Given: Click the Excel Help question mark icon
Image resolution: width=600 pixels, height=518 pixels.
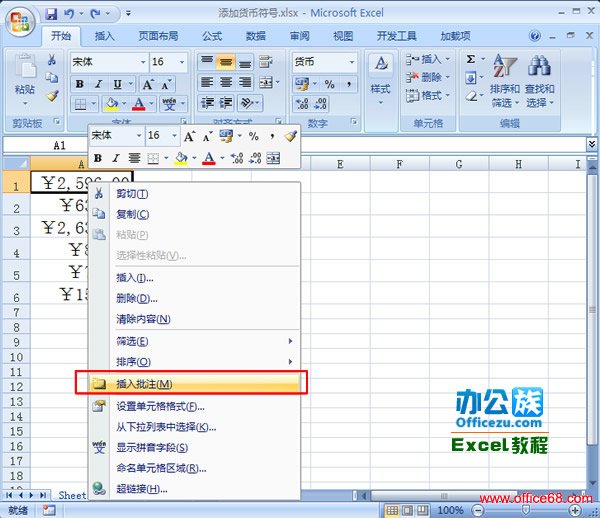Looking at the screenshot, I should click(x=535, y=36).
